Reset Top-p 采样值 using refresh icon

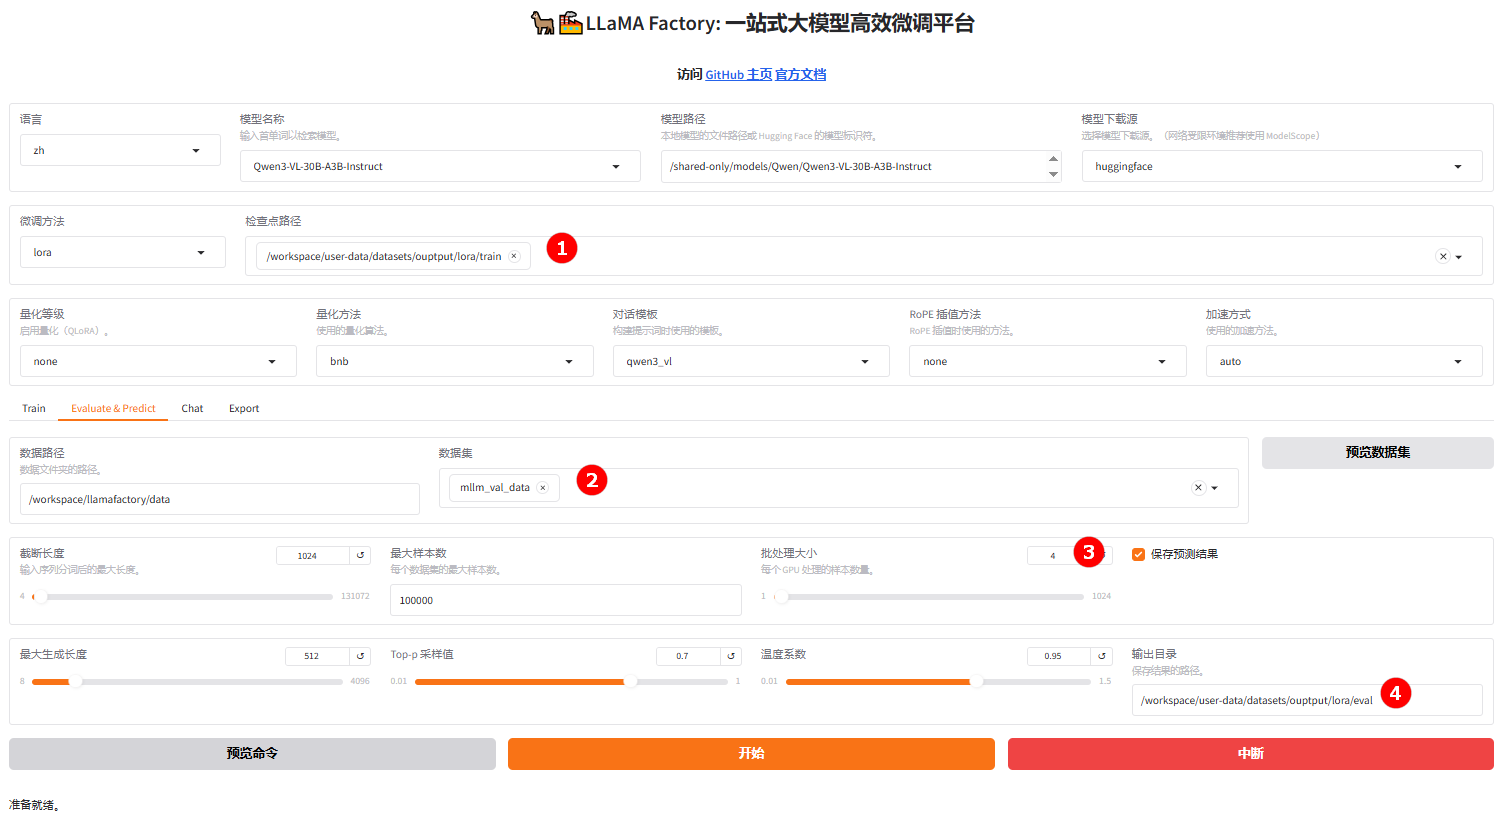click(731, 655)
